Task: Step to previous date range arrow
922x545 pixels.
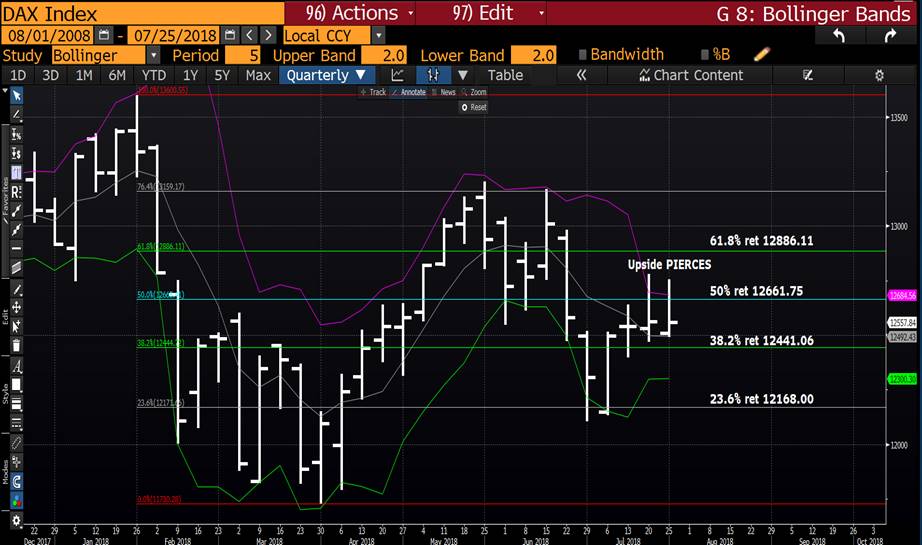Action: point(249,35)
